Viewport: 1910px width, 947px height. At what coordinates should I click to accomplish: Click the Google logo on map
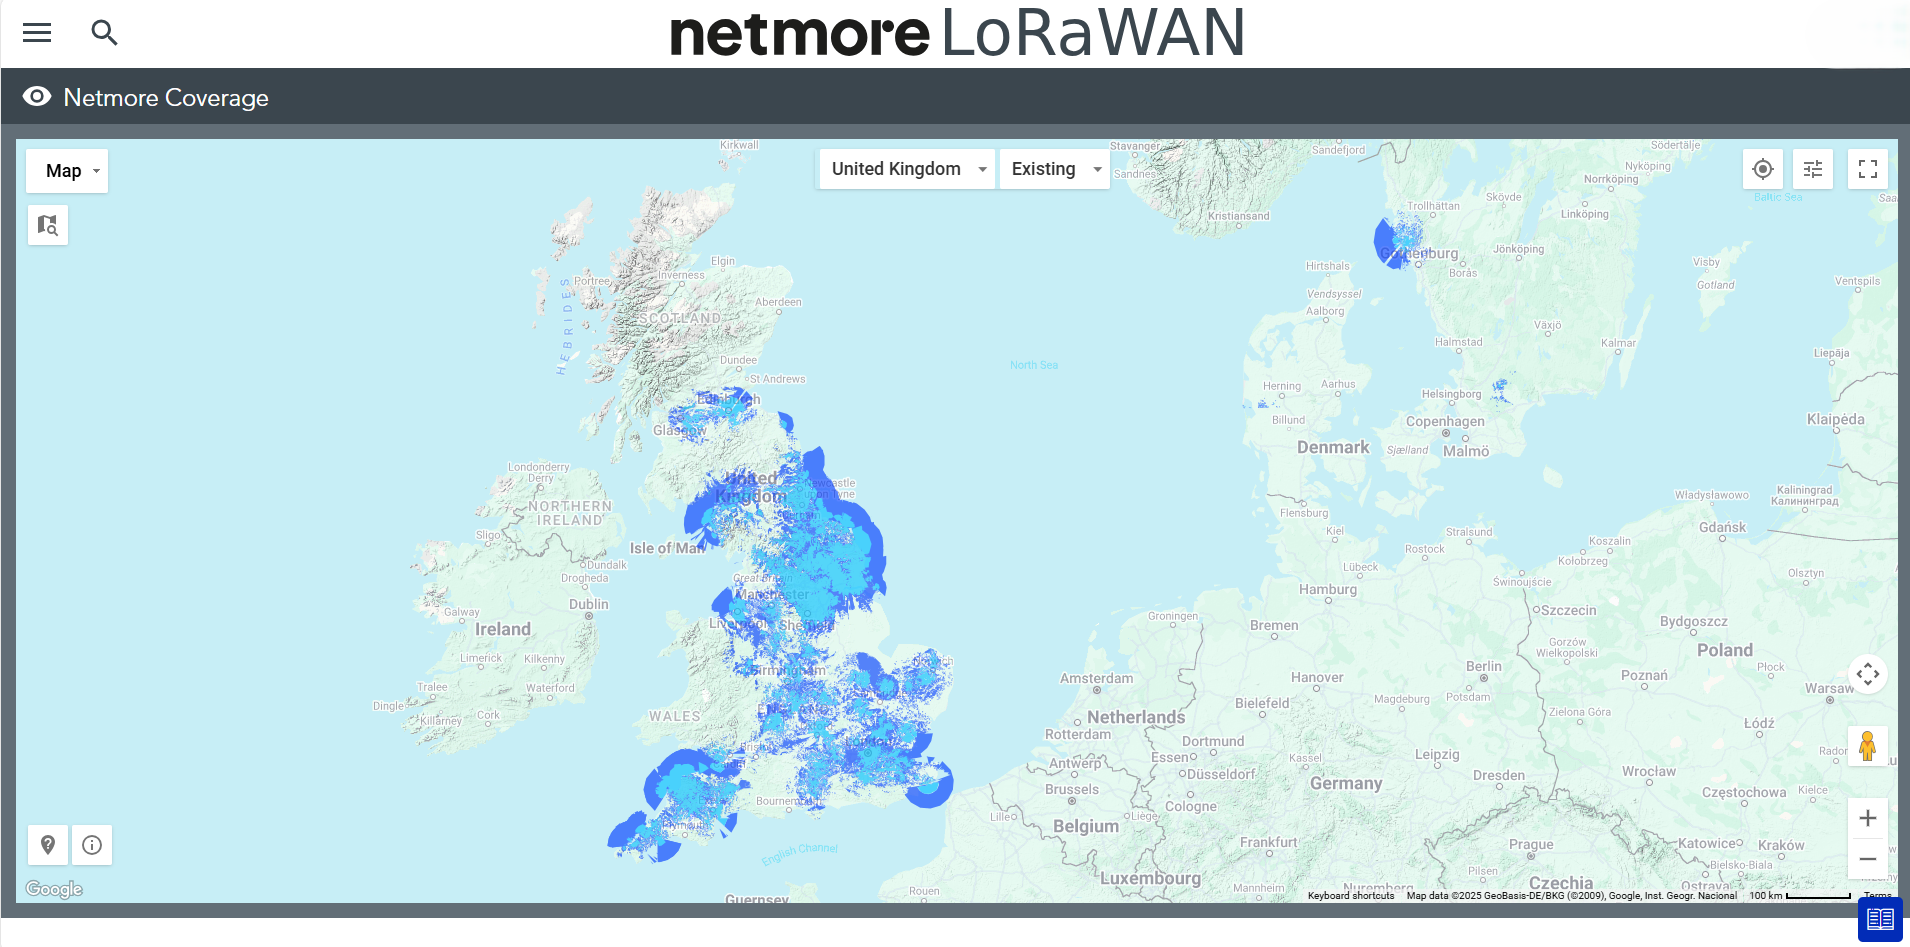(x=54, y=889)
